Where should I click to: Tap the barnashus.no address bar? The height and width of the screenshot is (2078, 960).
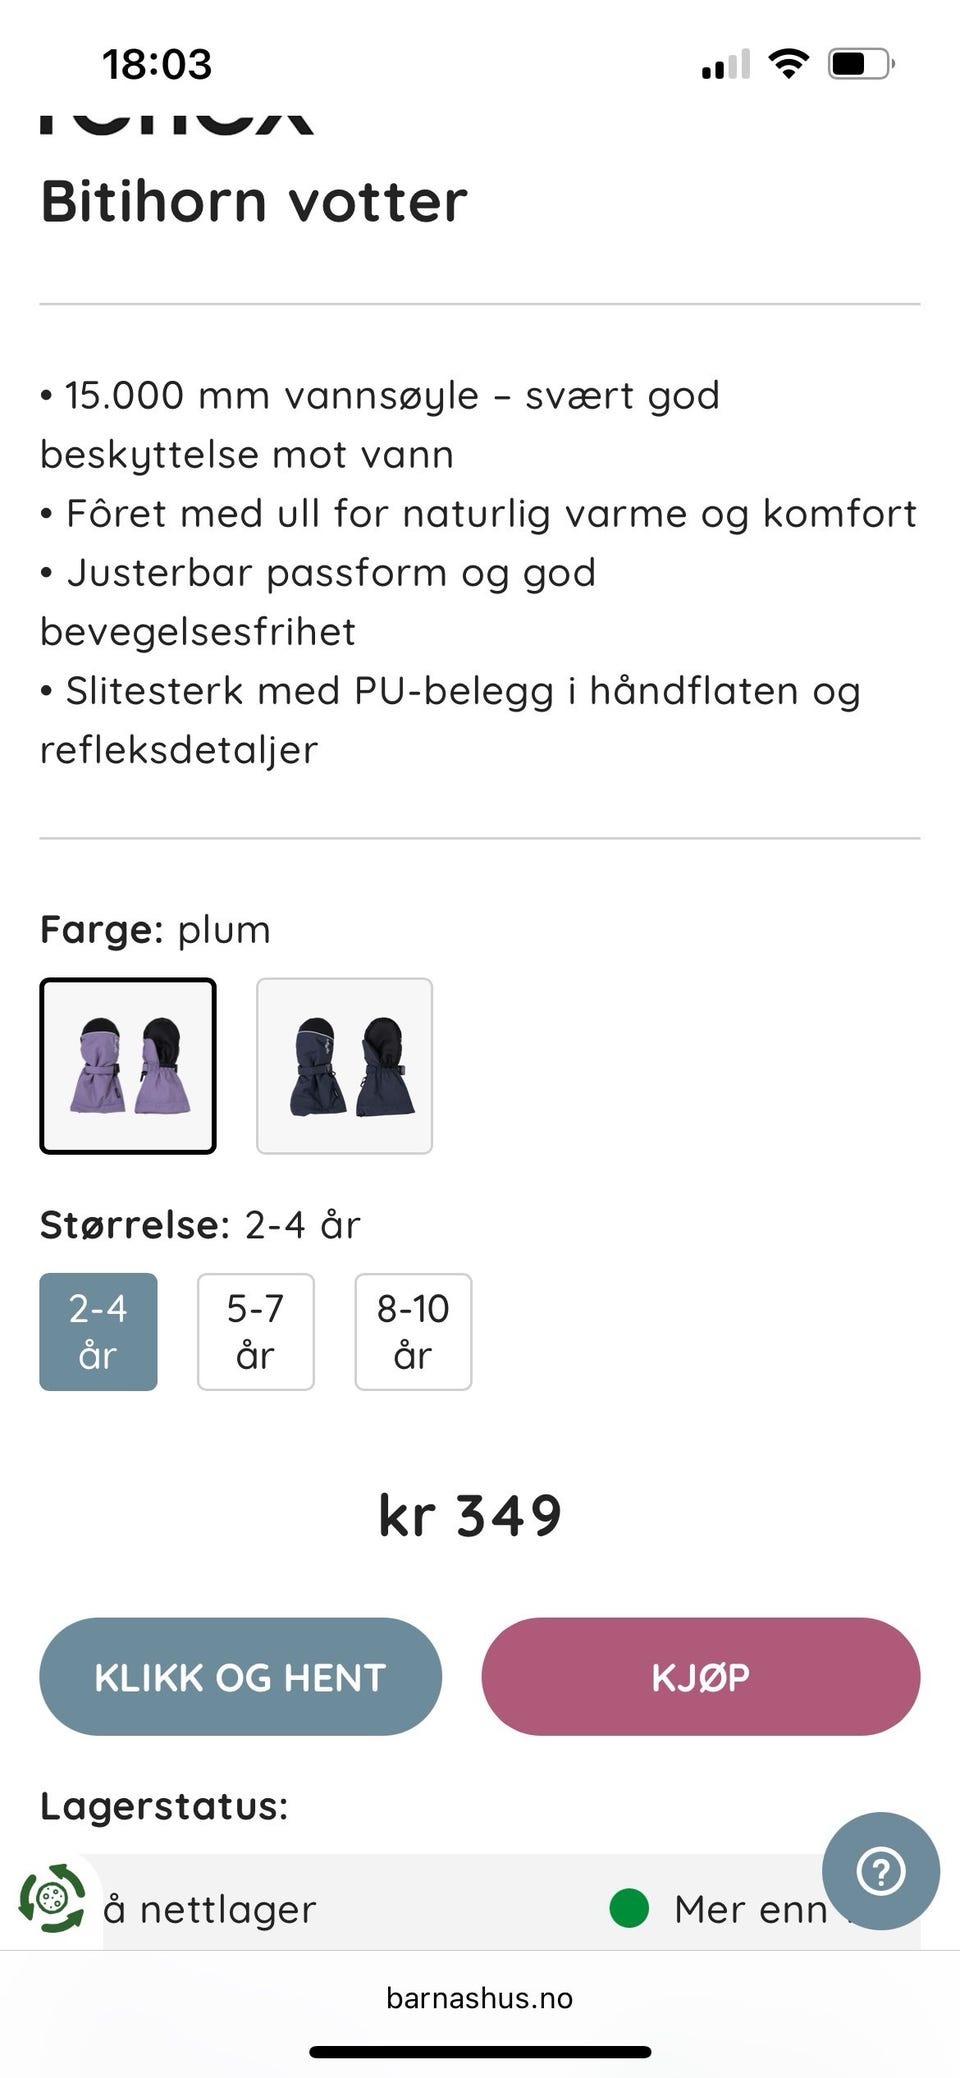tap(480, 1997)
